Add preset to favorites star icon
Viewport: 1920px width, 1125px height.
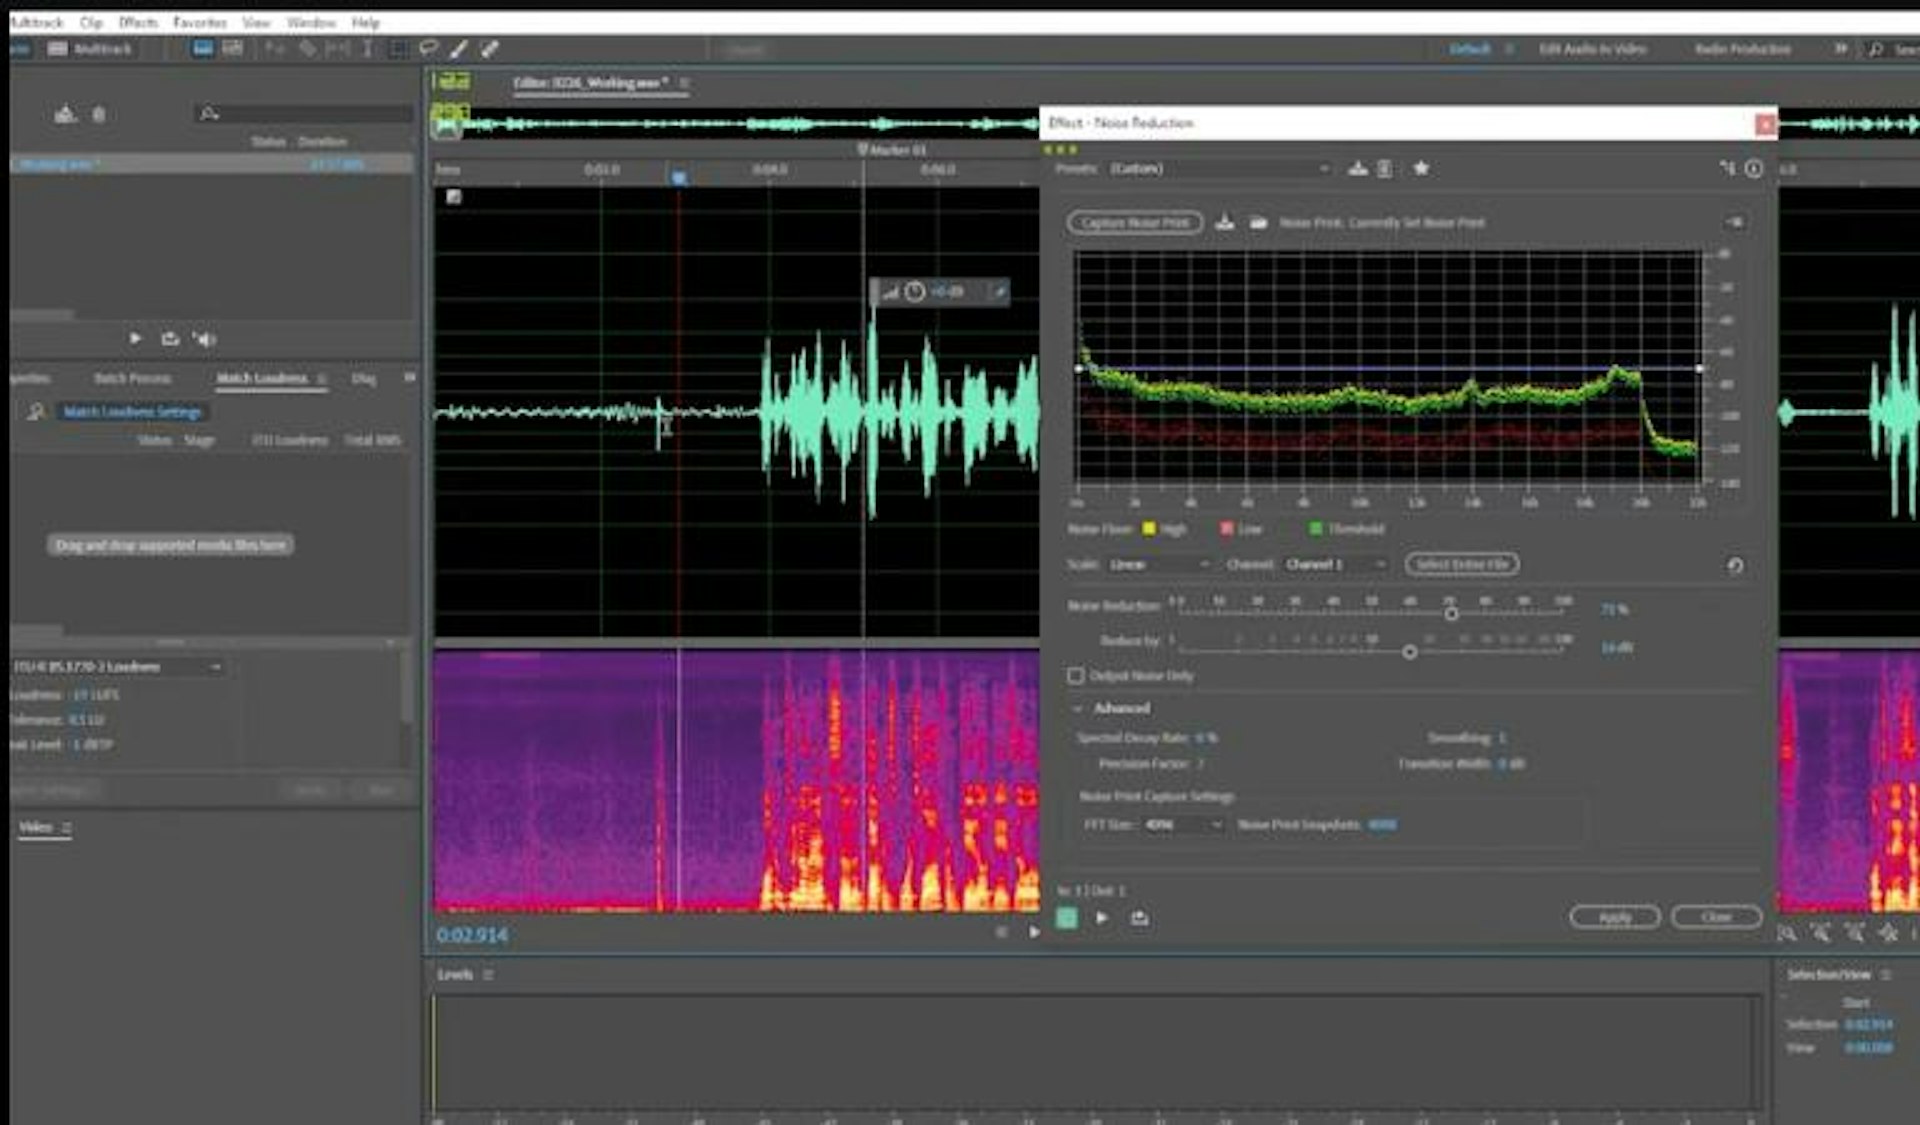pos(1421,168)
